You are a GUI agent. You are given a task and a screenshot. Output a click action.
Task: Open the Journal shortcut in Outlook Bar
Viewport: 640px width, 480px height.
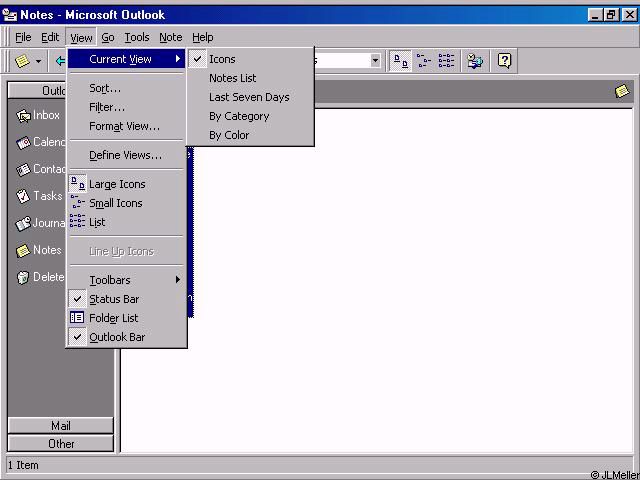click(x=40, y=223)
